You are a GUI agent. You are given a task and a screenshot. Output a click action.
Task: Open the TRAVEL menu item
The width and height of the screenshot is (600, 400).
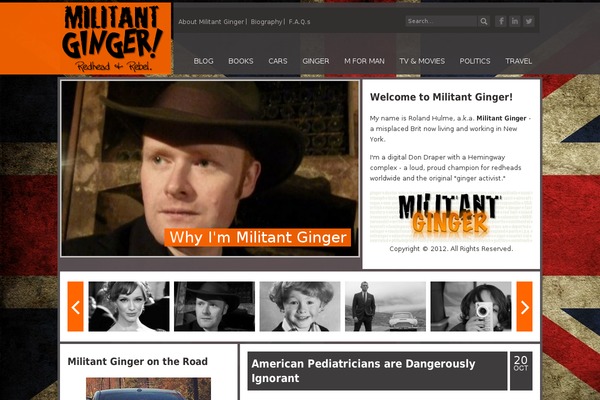[518, 61]
